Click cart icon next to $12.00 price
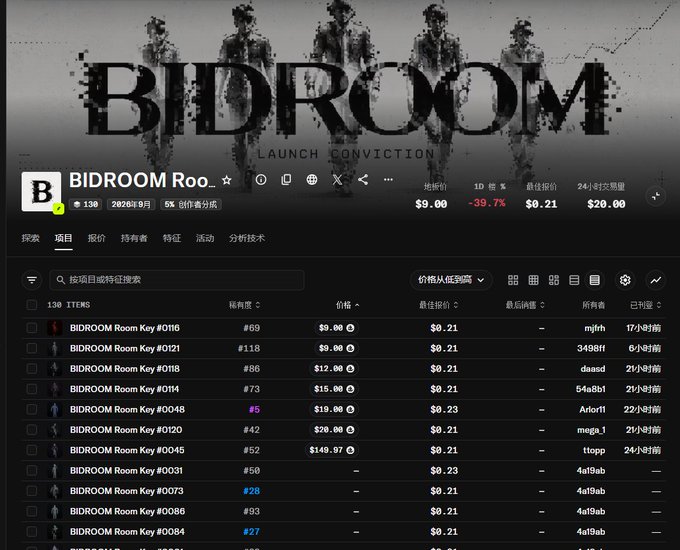680x550 pixels. (x=350, y=369)
